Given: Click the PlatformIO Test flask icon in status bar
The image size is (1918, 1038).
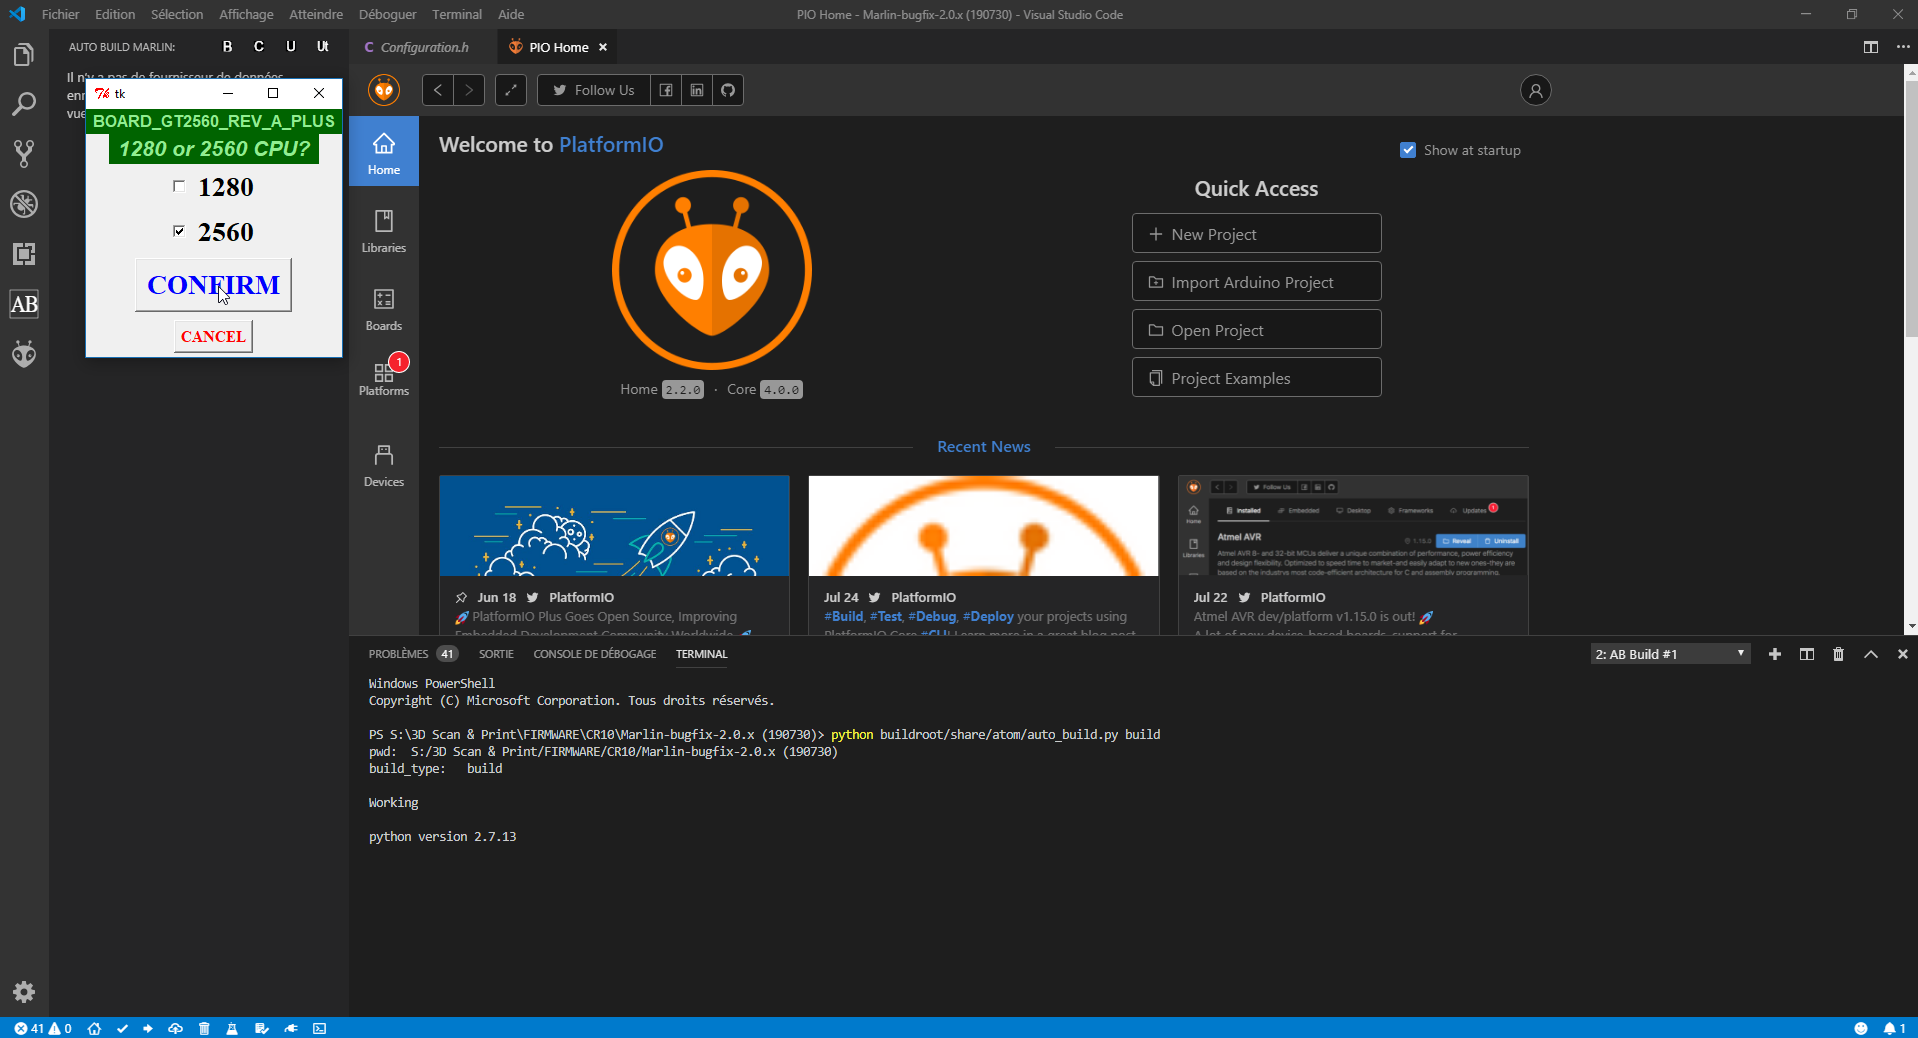Looking at the screenshot, I should point(232,1028).
